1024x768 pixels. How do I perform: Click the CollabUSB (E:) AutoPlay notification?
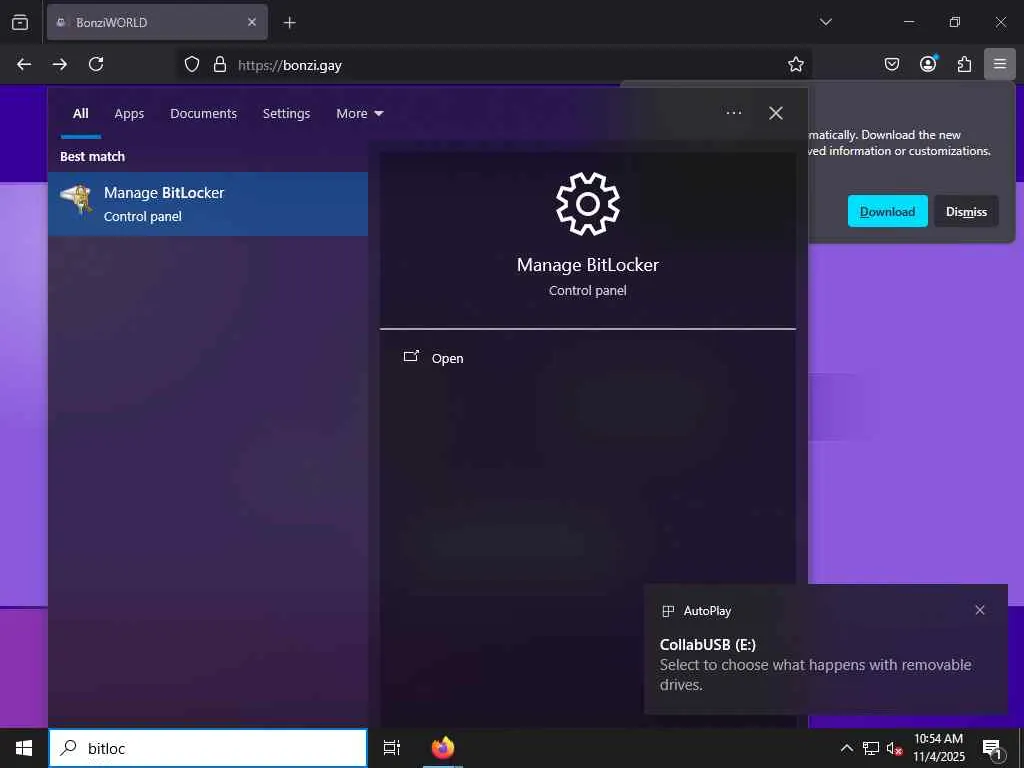tap(825, 649)
